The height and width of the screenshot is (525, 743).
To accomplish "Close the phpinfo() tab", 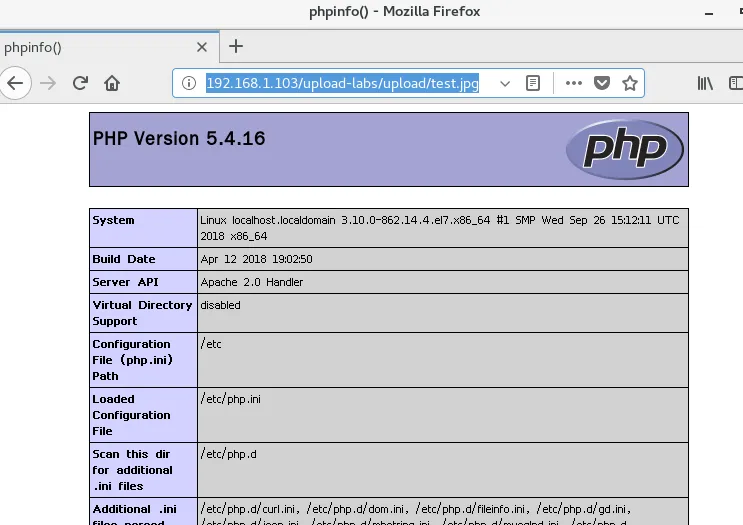I will click(x=202, y=46).
